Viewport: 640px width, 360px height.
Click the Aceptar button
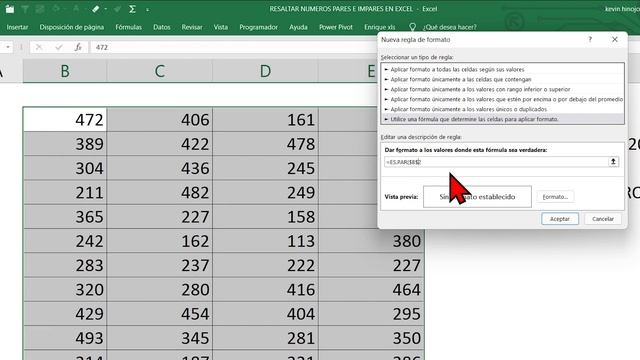[x=560, y=219]
